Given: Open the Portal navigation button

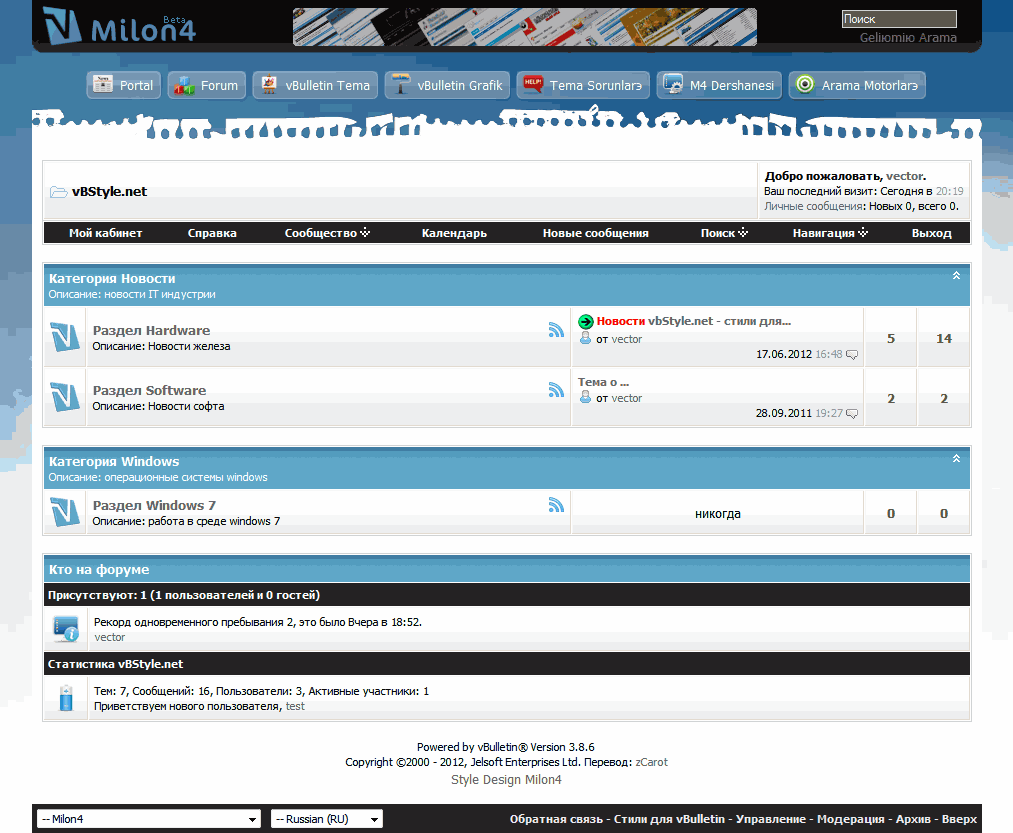Looking at the screenshot, I should (123, 85).
